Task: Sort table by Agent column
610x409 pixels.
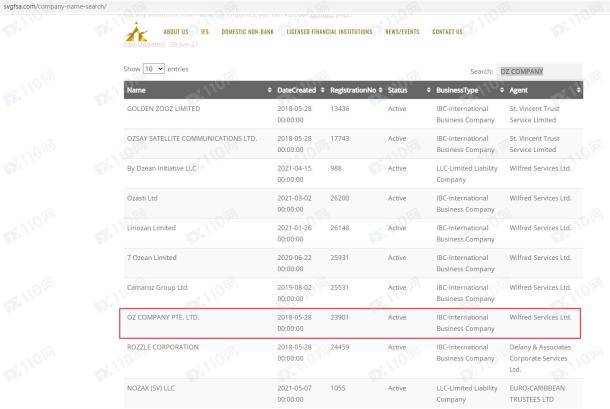Action: point(545,90)
